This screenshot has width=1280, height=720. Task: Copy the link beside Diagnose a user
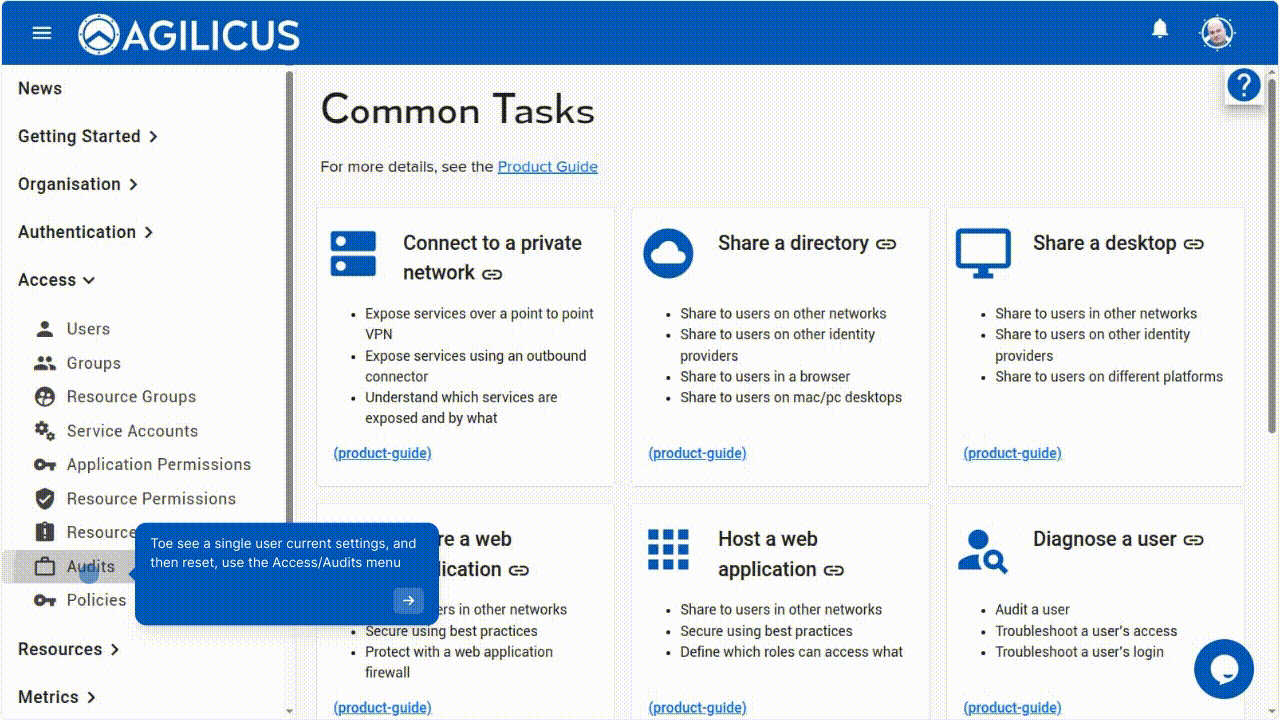[x=1194, y=540]
